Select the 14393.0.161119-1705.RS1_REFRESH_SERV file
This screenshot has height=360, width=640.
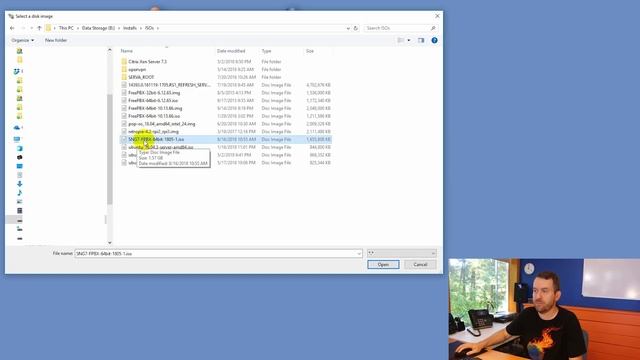tap(169, 85)
